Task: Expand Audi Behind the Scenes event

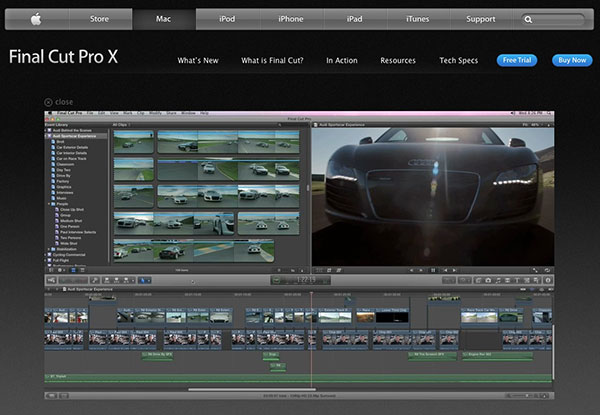Action: 46,130
